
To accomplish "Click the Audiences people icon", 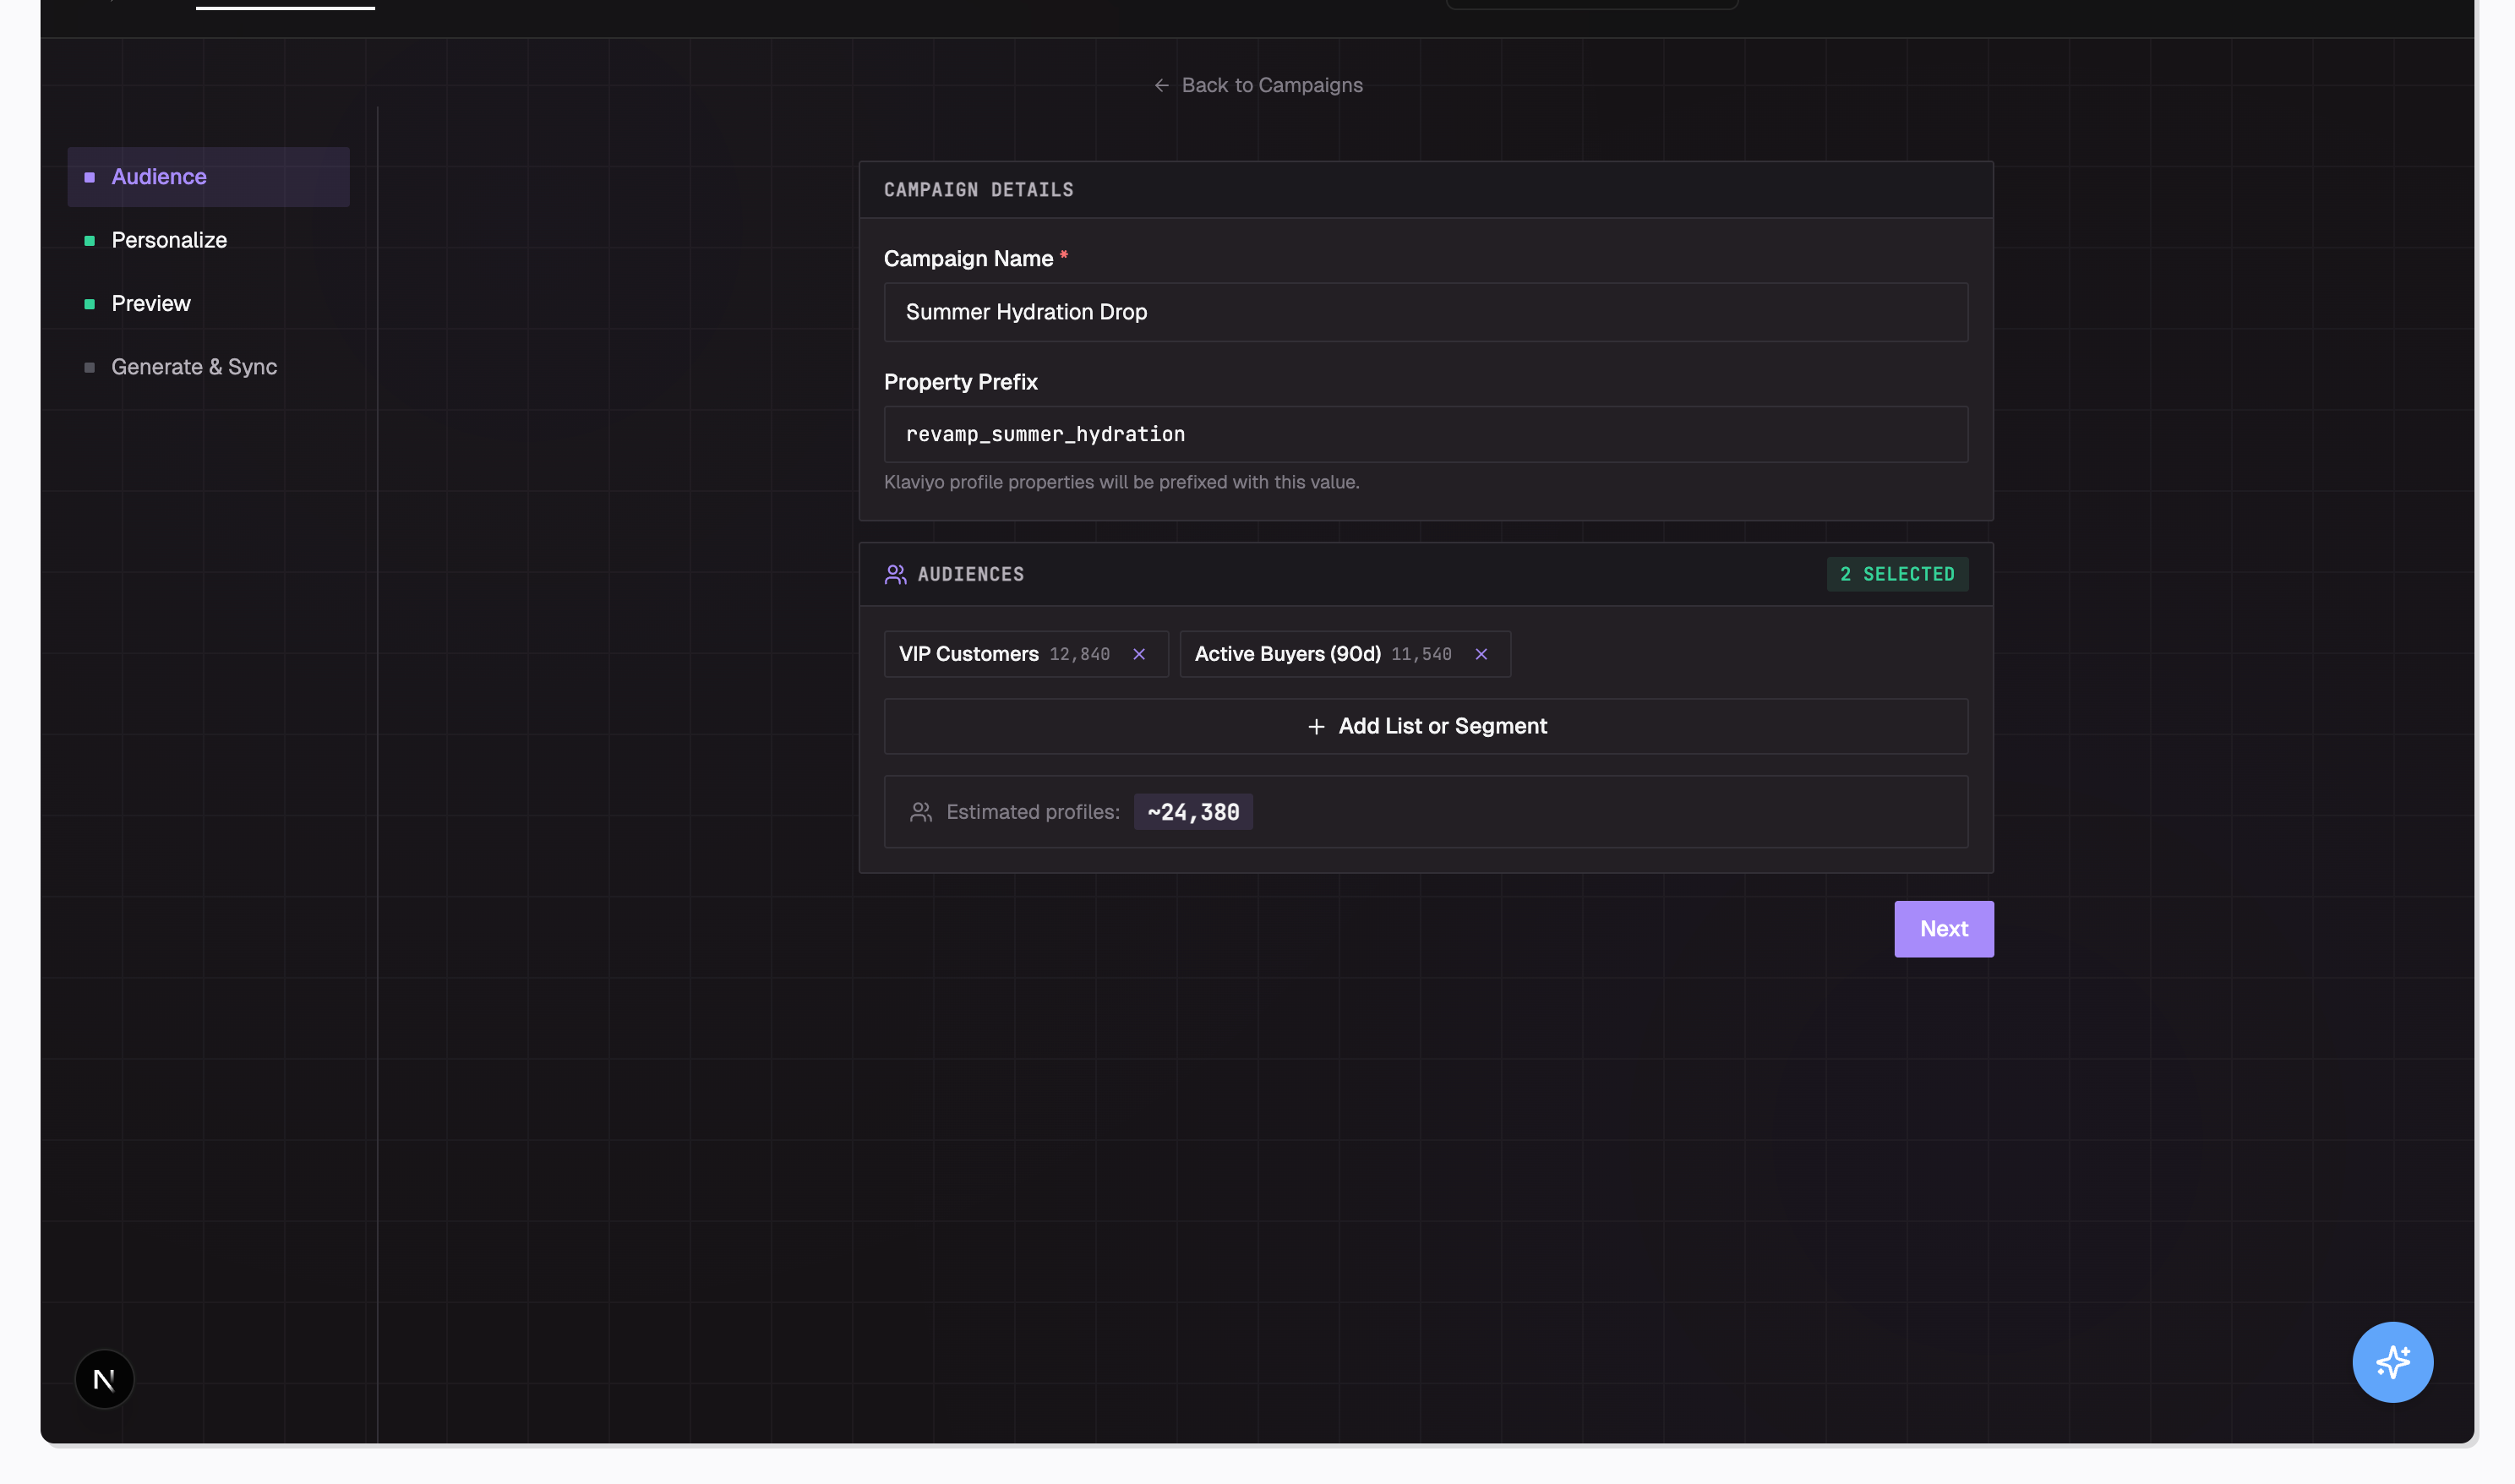I will pos(895,574).
